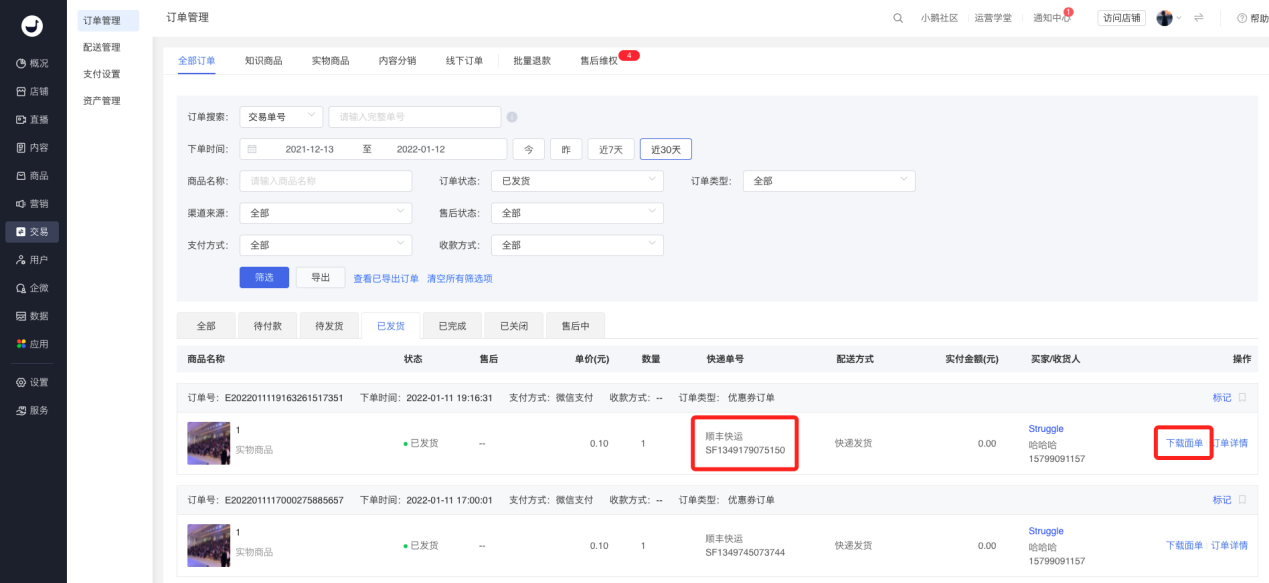Click the app logo in sidebar
Image resolution: width=1269 pixels, height=583 pixels.
pos(32,26)
